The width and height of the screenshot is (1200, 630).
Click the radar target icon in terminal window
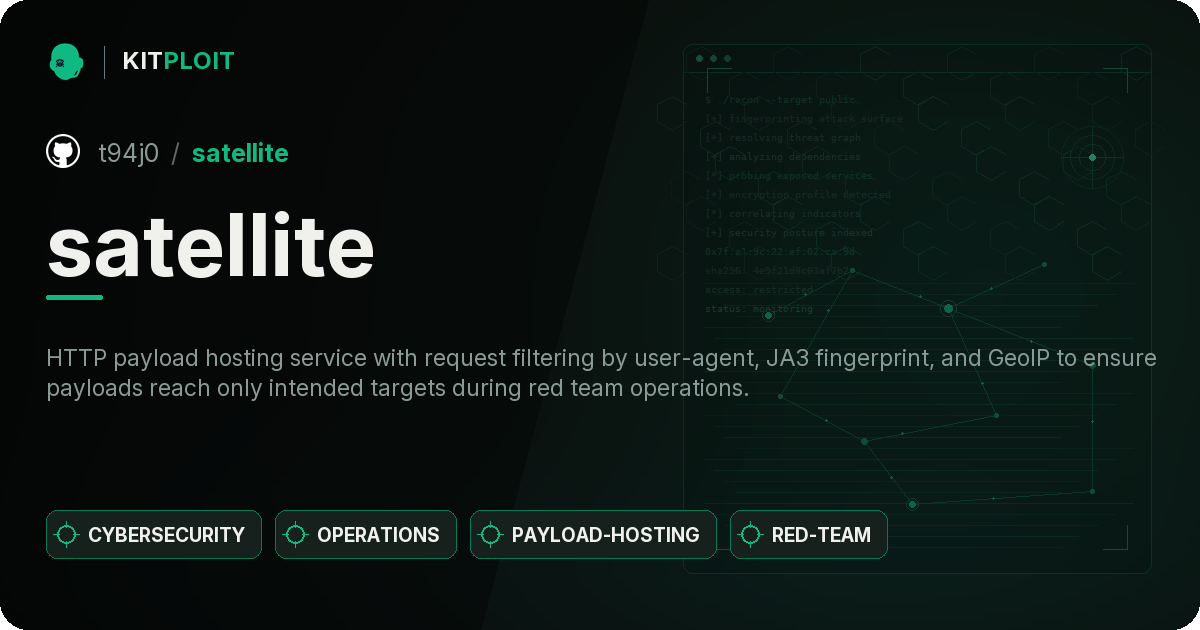point(1092,157)
